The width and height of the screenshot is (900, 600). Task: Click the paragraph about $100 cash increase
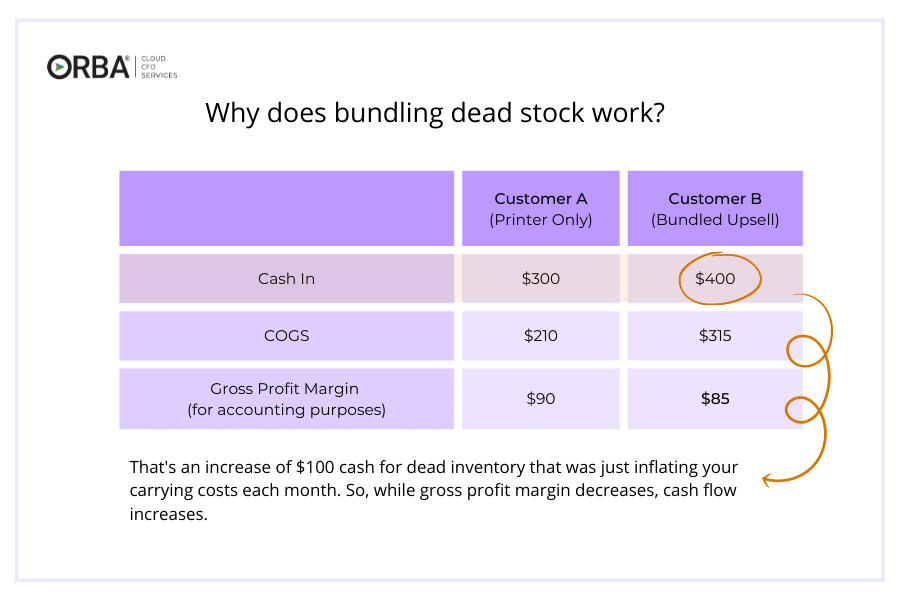point(433,490)
